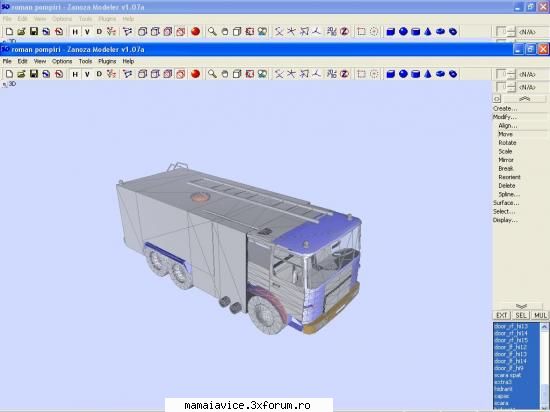
Task: Create a blue cube primitive
Action: pyautogui.click(x=391, y=74)
